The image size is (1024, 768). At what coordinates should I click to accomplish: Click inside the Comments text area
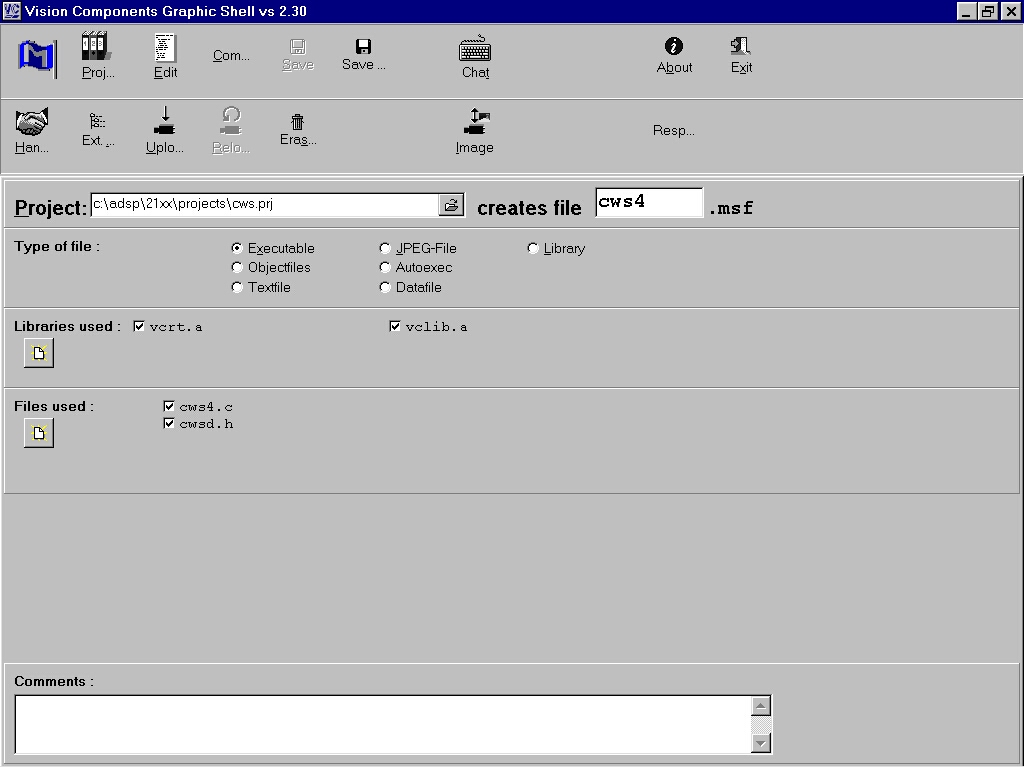pos(383,724)
